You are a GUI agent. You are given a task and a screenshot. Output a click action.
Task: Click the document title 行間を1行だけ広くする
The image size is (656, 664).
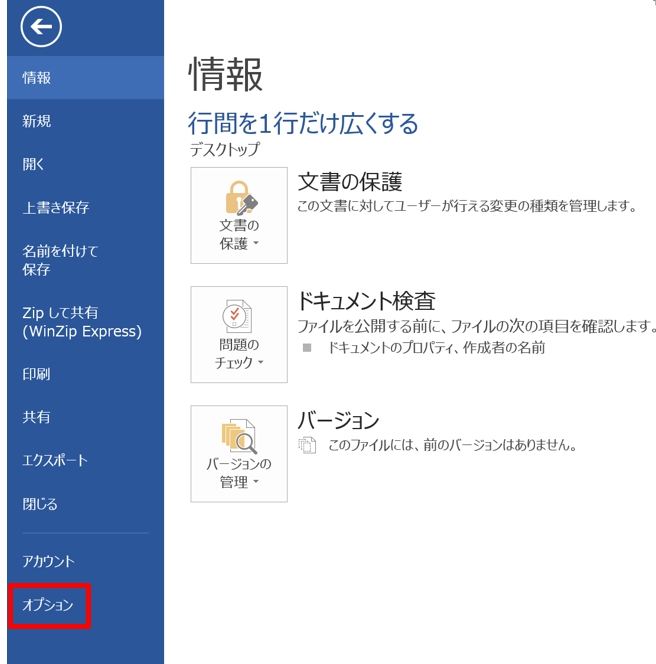(x=303, y=124)
